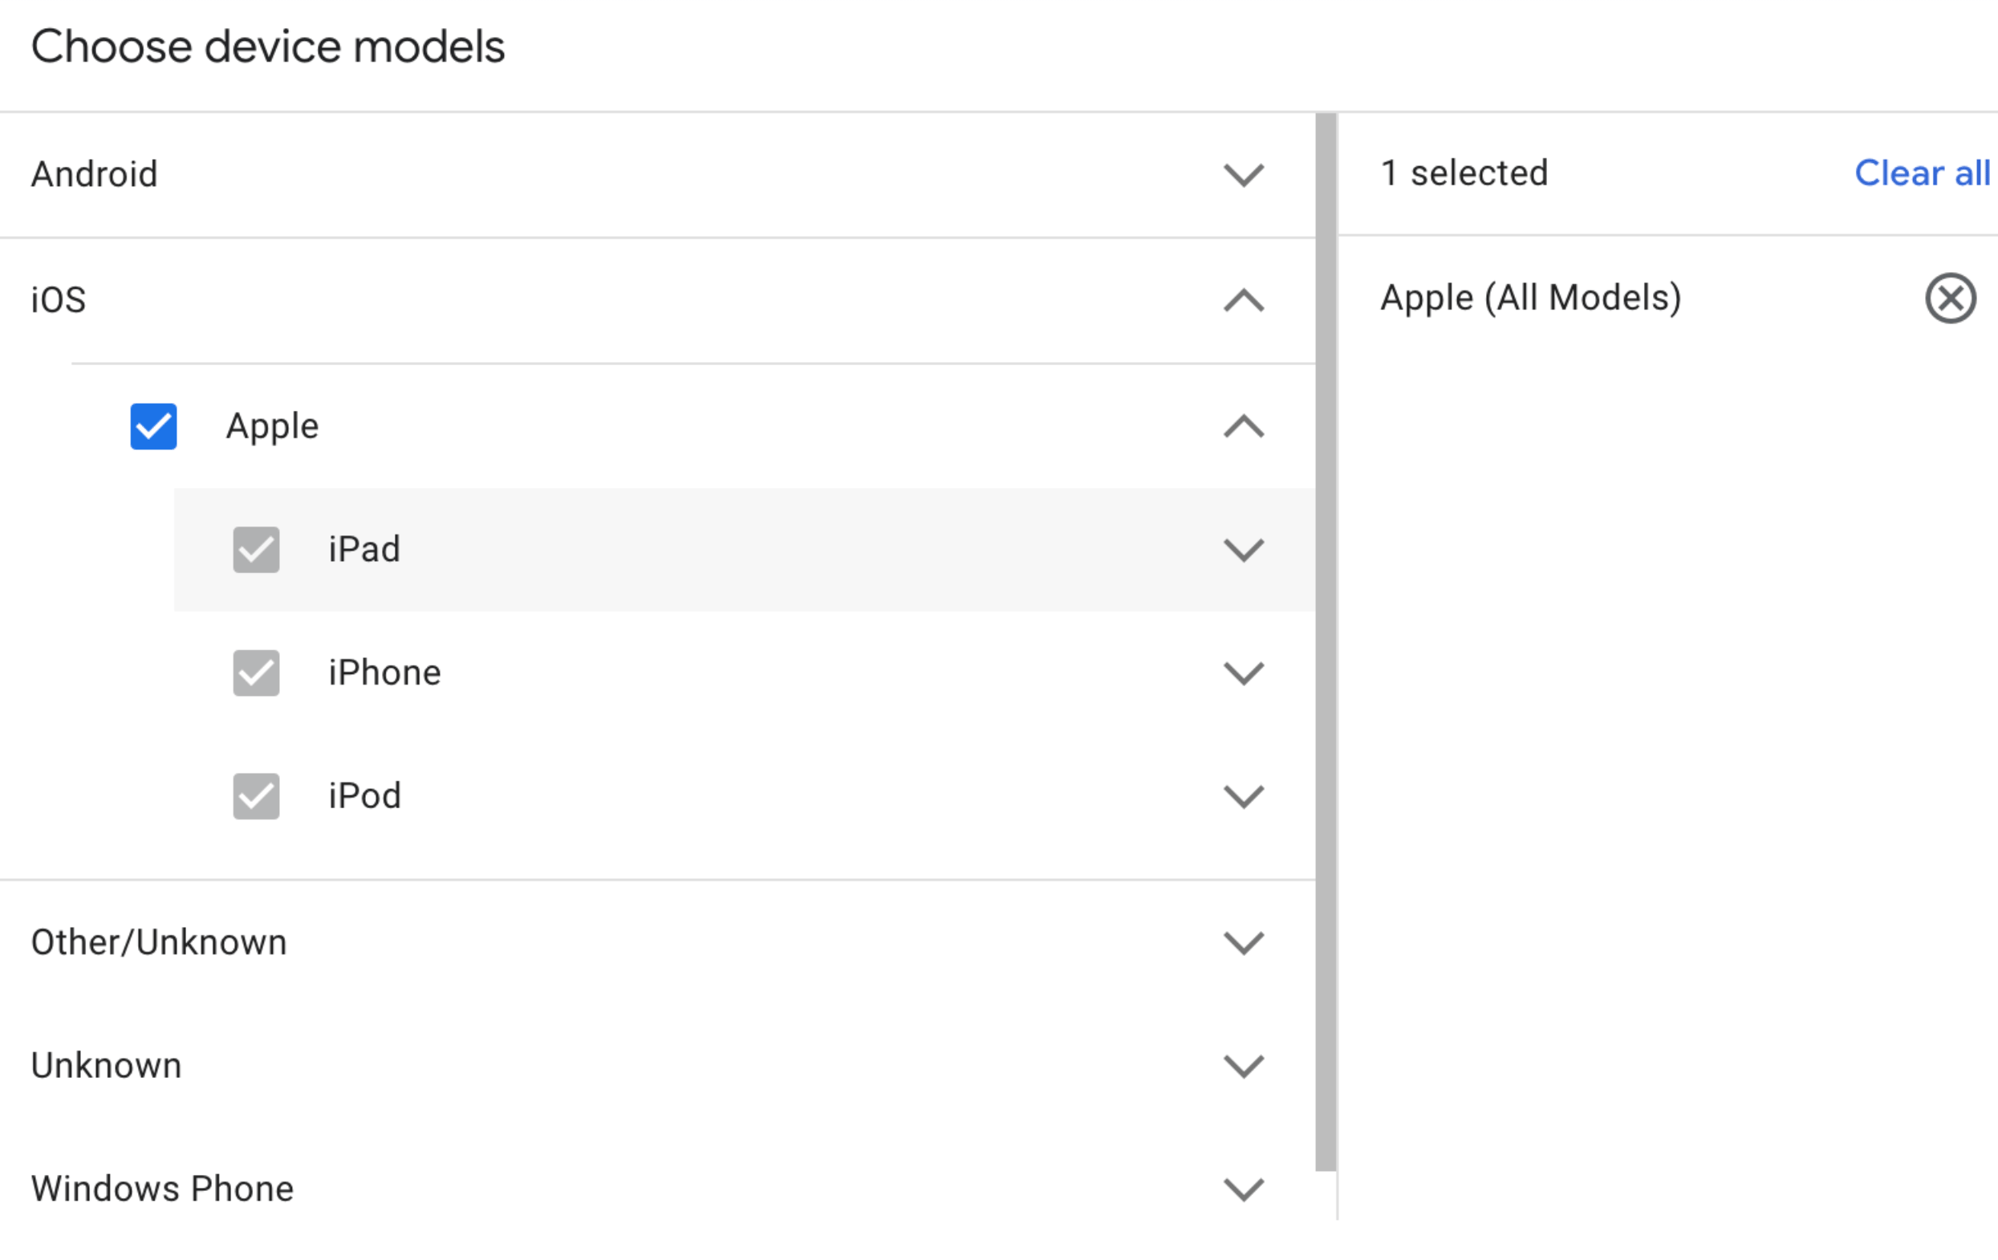Expand the Windows Phone category
Image resolution: width=1998 pixels, height=1260 pixels.
[1243, 1189]
